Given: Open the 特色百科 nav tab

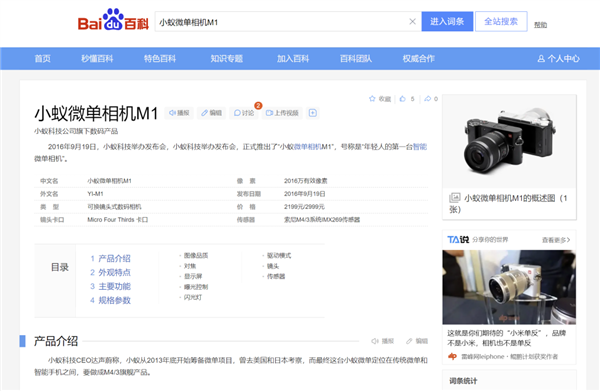Looking at the screenshot, I should (x=160, y=59).
